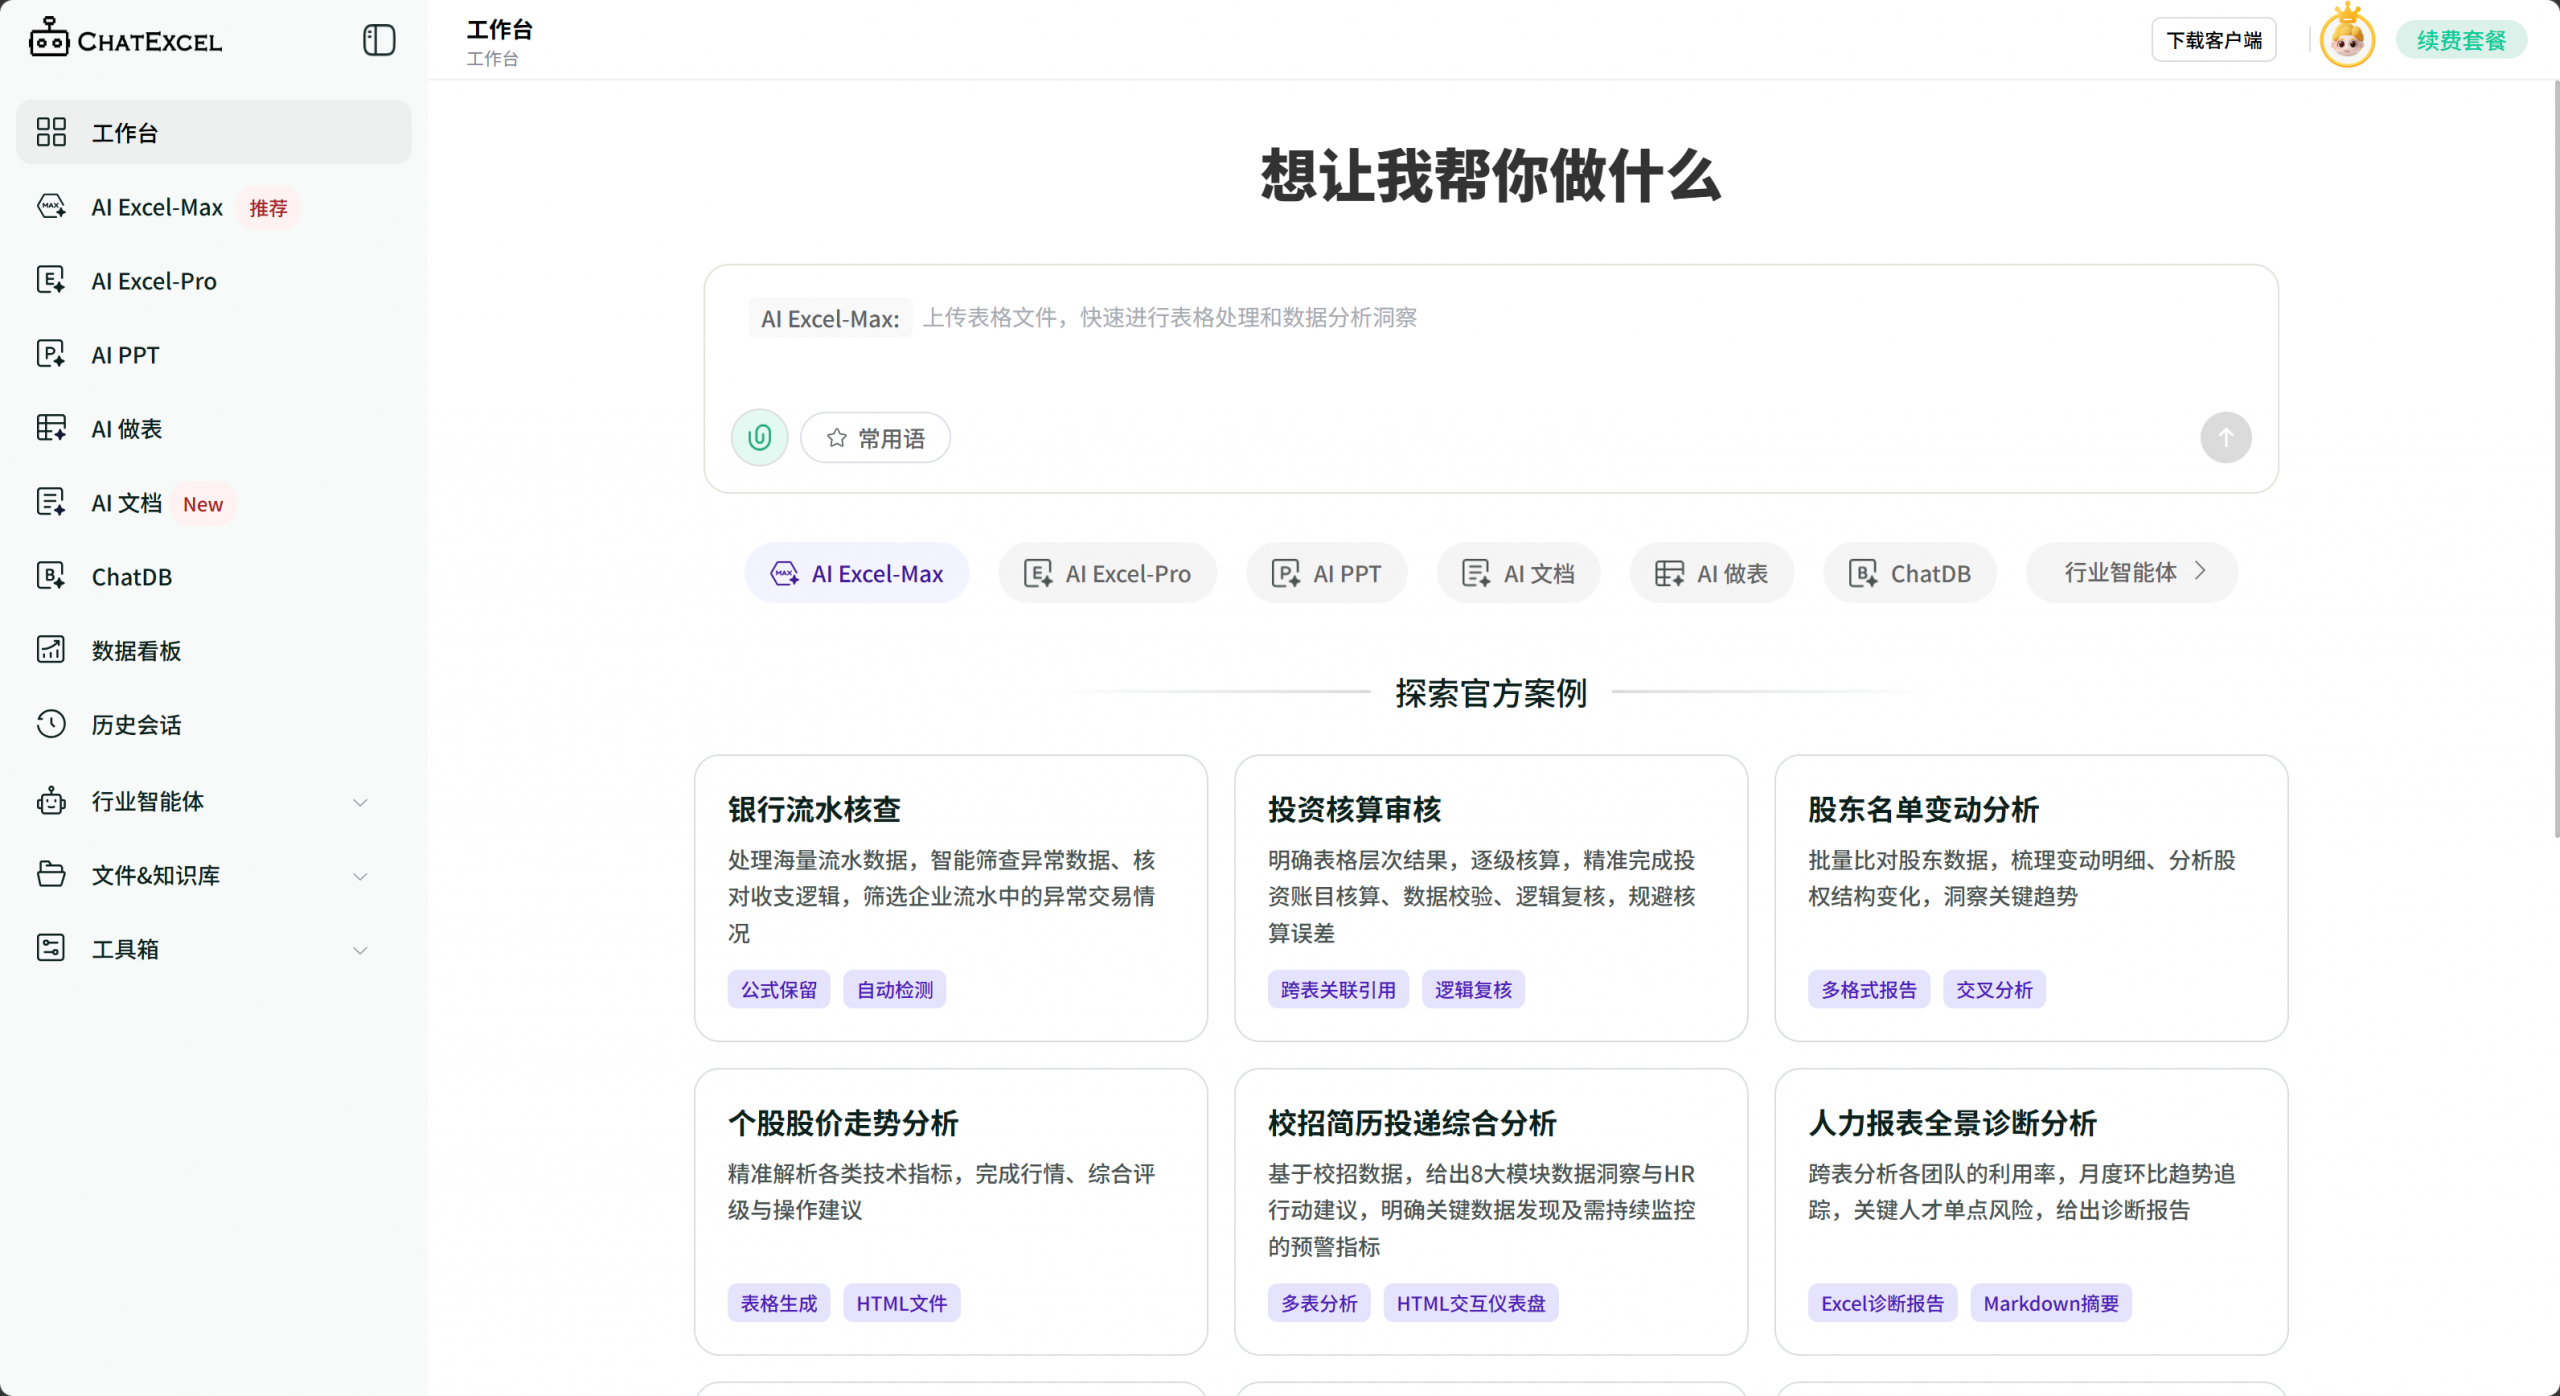Click the send arrow button in input box
This screenshot has width=2560, height=1396.
2226,438
